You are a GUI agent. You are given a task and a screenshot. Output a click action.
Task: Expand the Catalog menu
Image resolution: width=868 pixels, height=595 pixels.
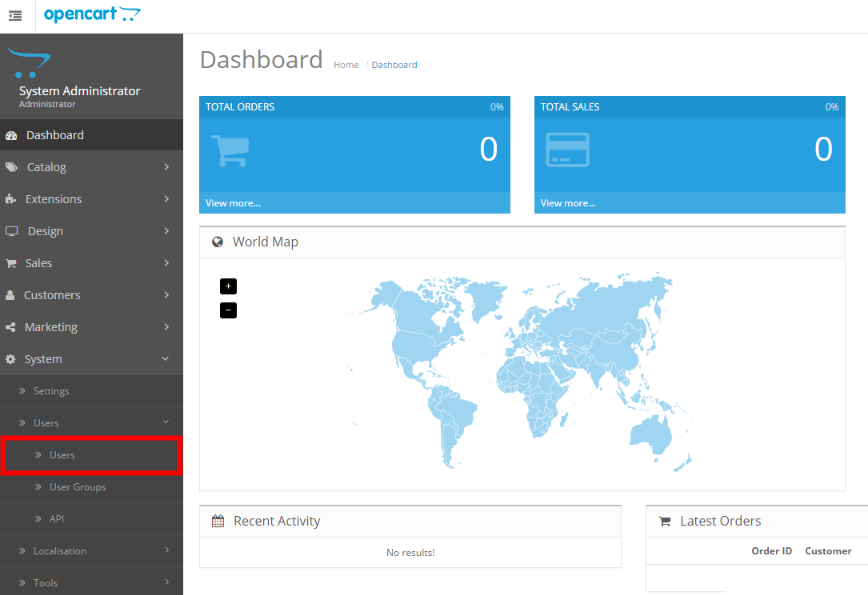coord(91,167)
